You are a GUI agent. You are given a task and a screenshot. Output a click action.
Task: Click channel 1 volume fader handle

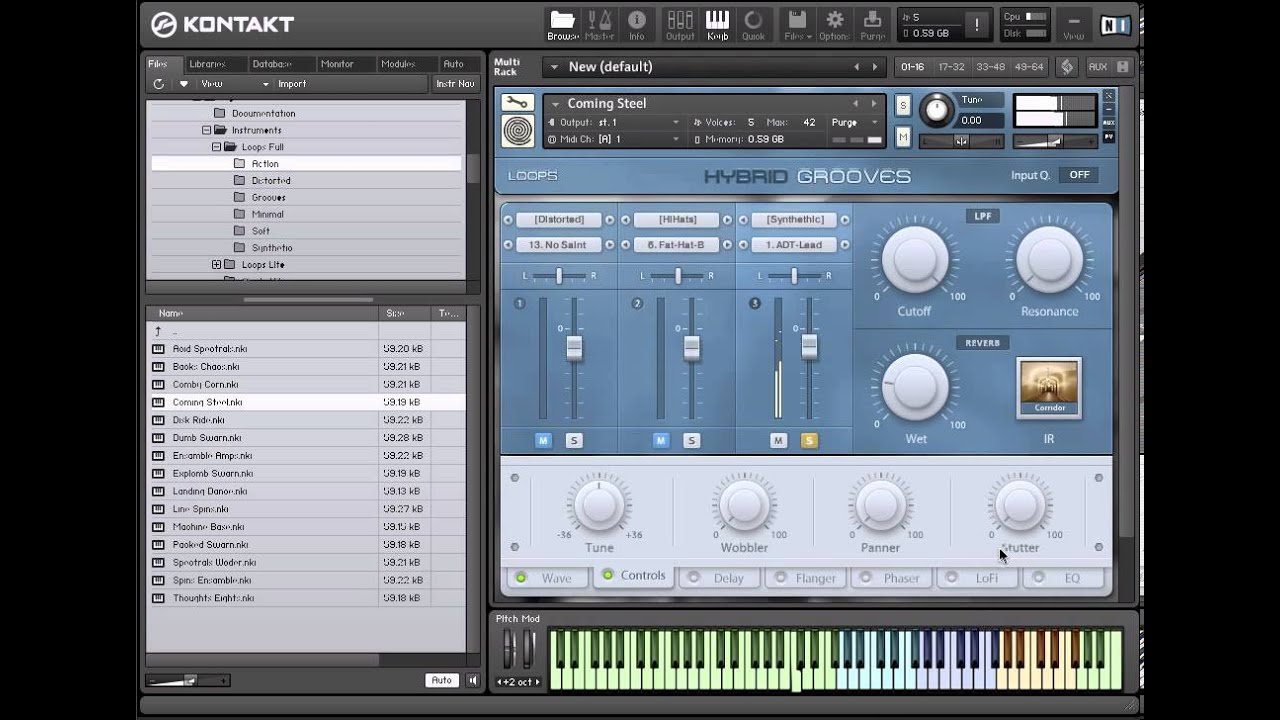point(574,348)
